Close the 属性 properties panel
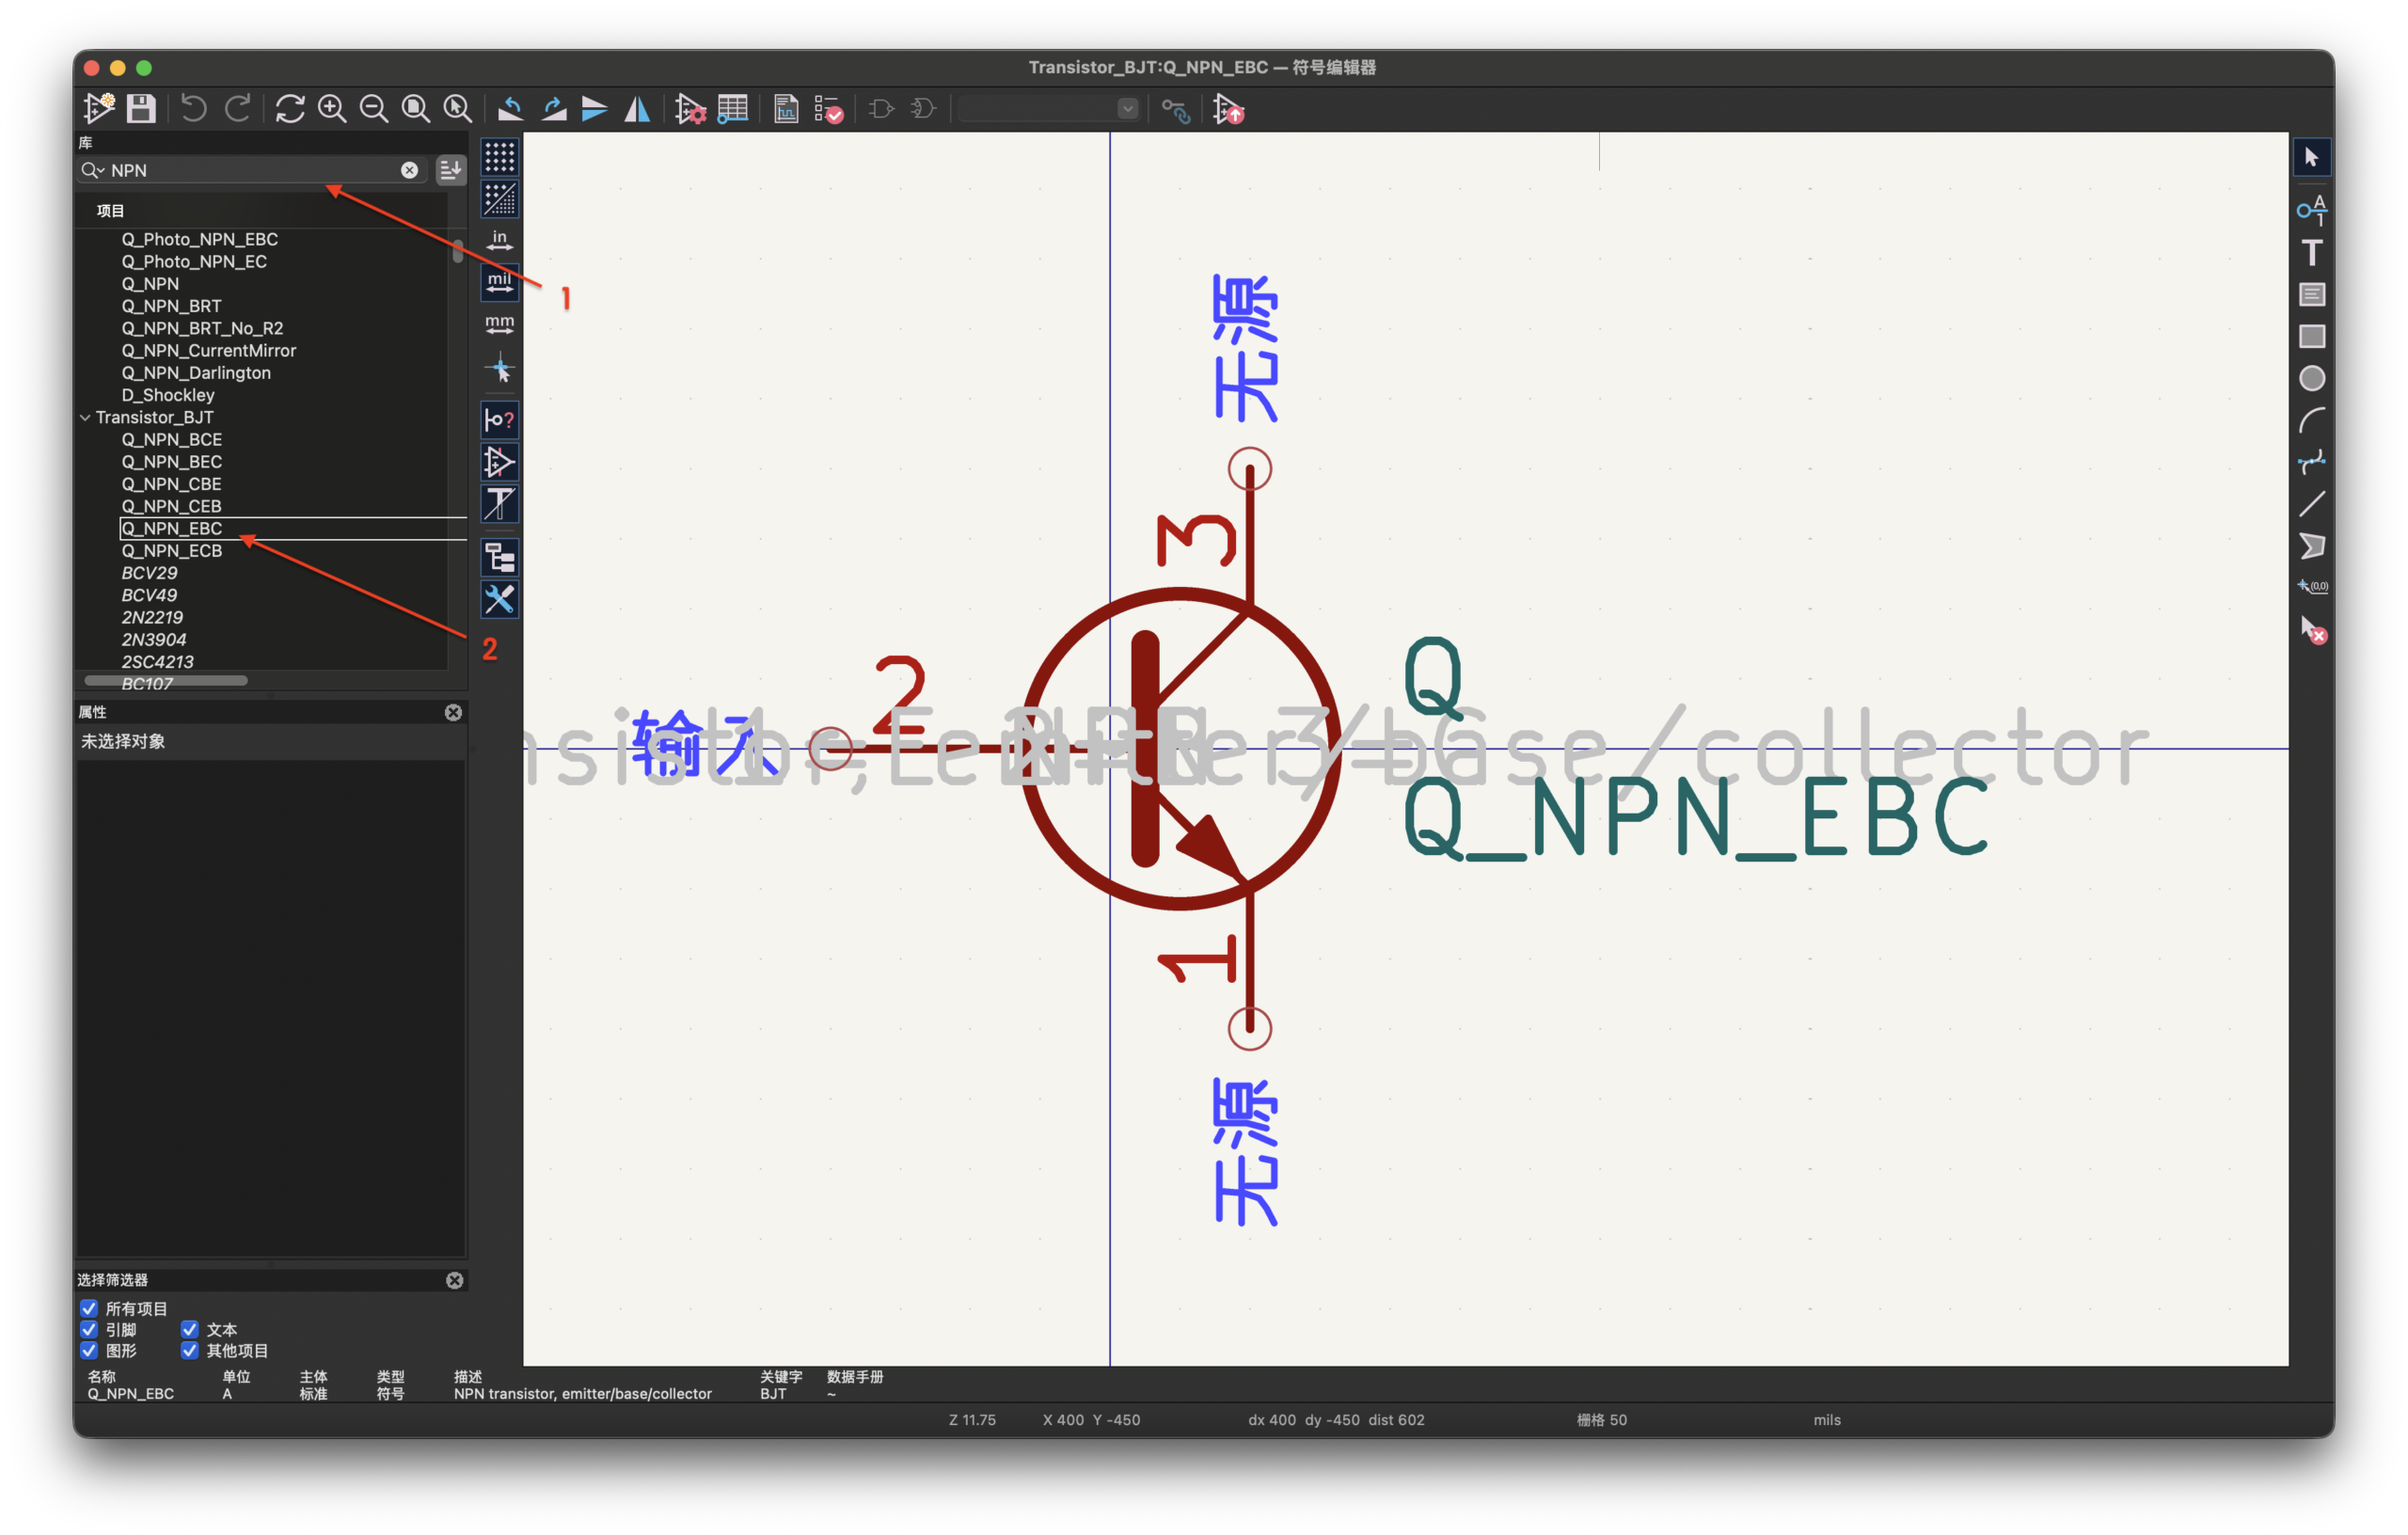 pos(453,712)
